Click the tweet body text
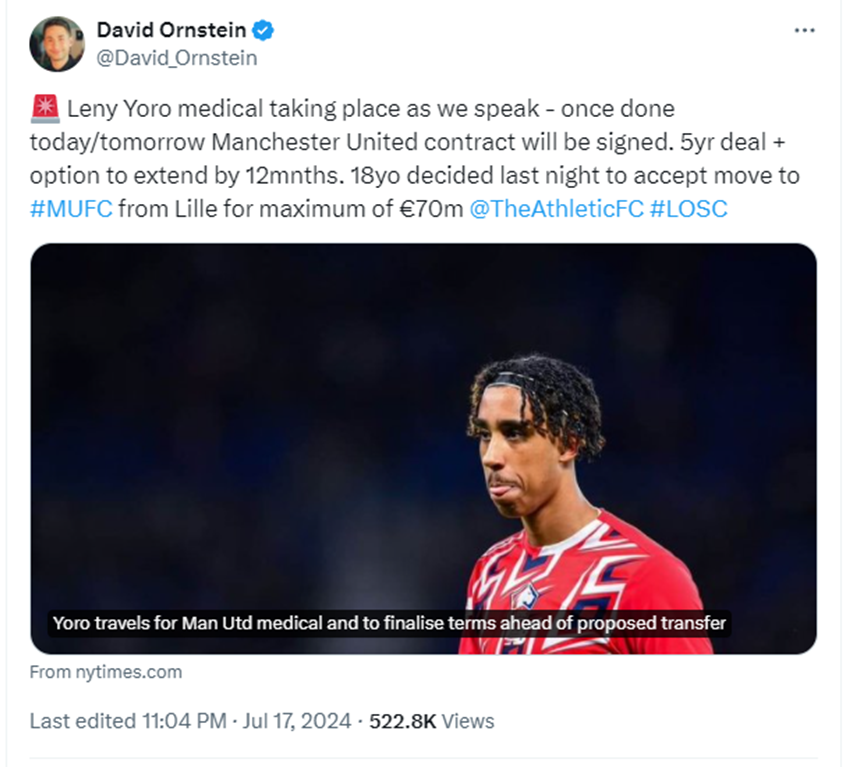The image size is (862, 767). coord(415,159)
